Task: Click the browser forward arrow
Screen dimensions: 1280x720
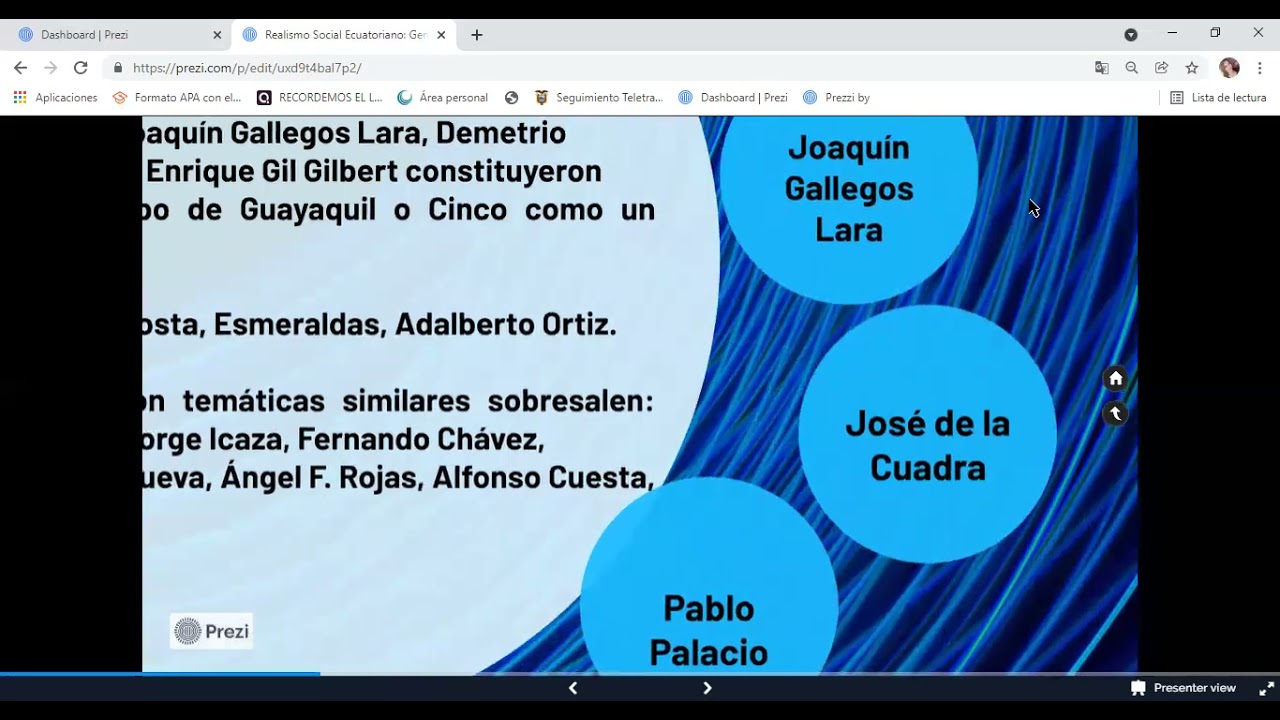Action: (x=51, y=68)
